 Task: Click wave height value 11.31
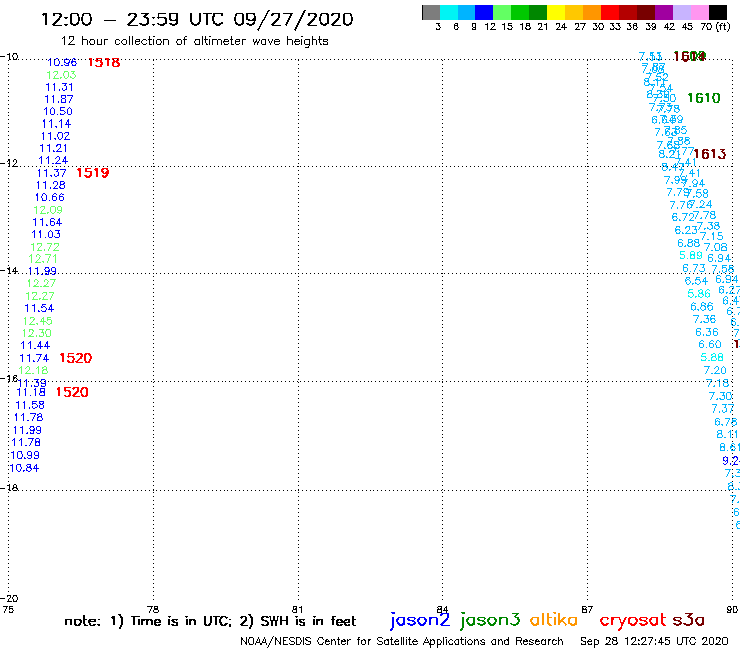pyautogui.click(x=59, y=87)
